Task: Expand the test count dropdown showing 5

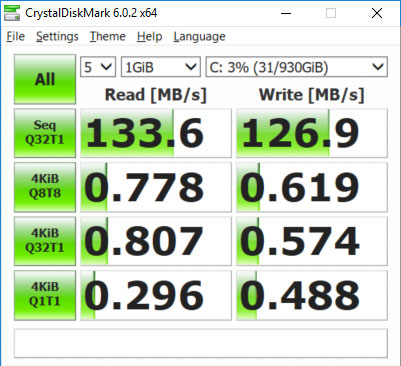Action: click(98, 67)
